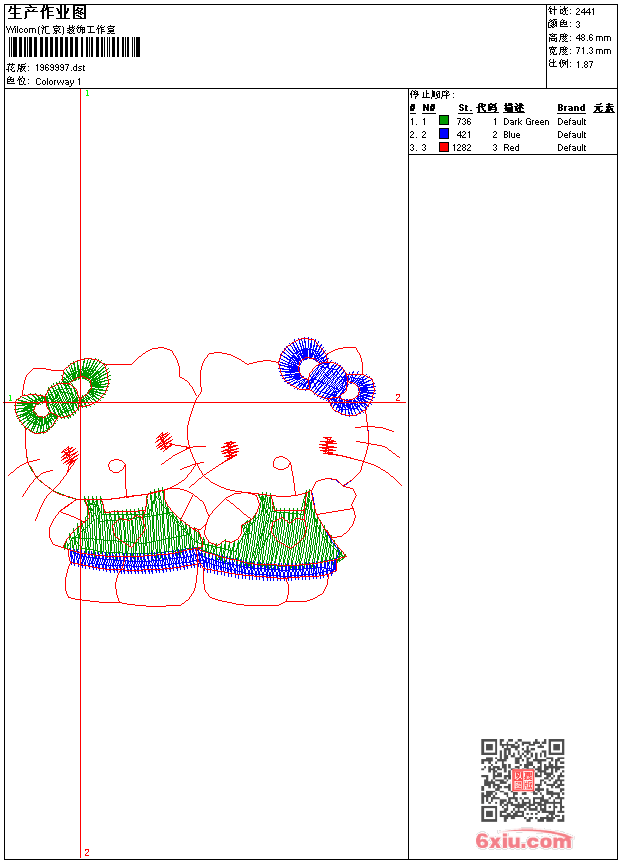Select the 'Dark Green' color description

coord(526,122)
